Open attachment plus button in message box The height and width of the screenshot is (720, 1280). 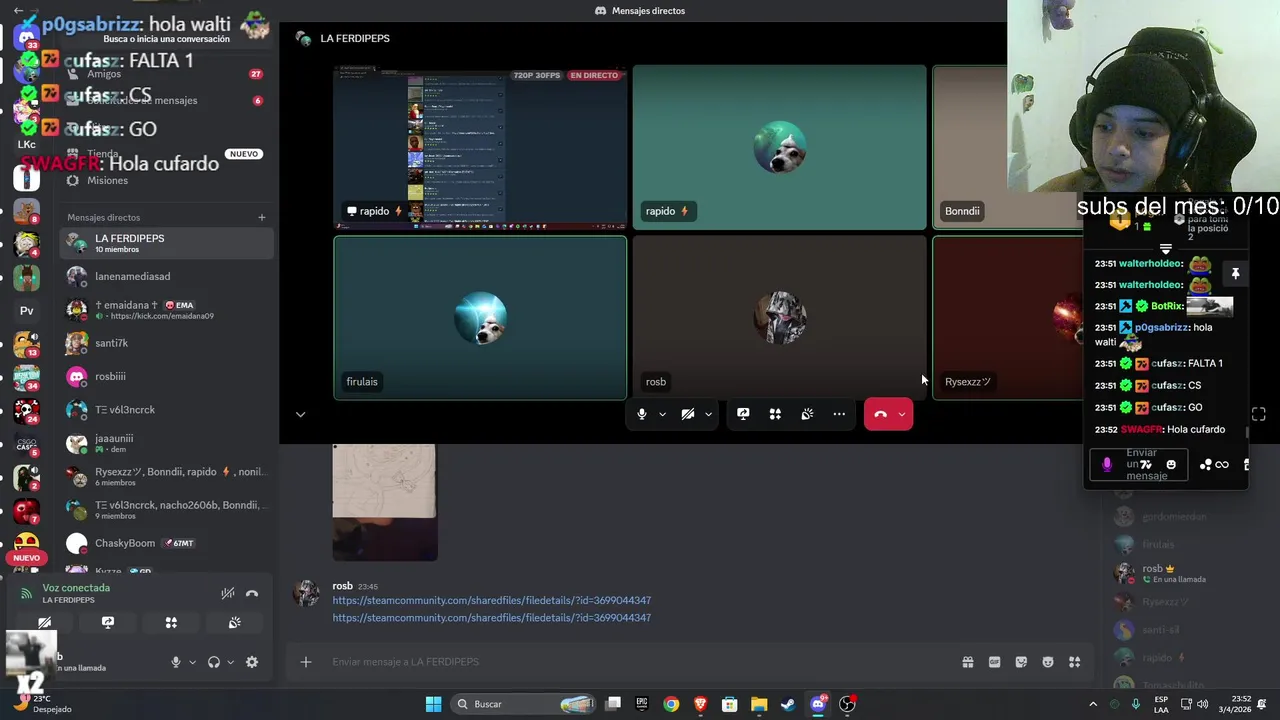[306, 662]
